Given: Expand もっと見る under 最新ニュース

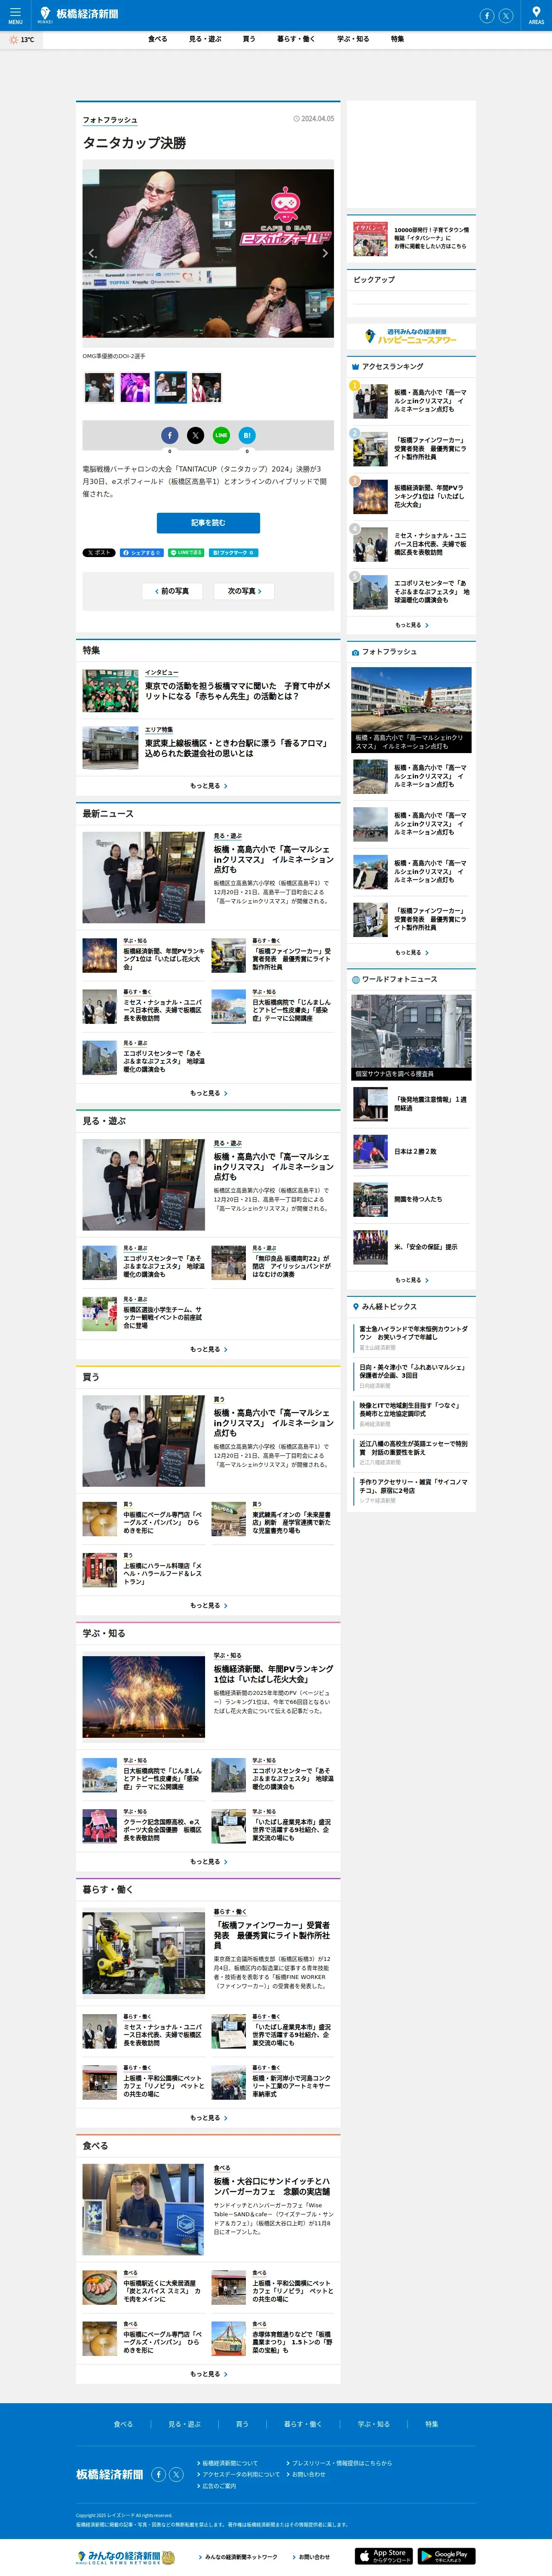Looking at the screenshot, I should pos(208,1093).
